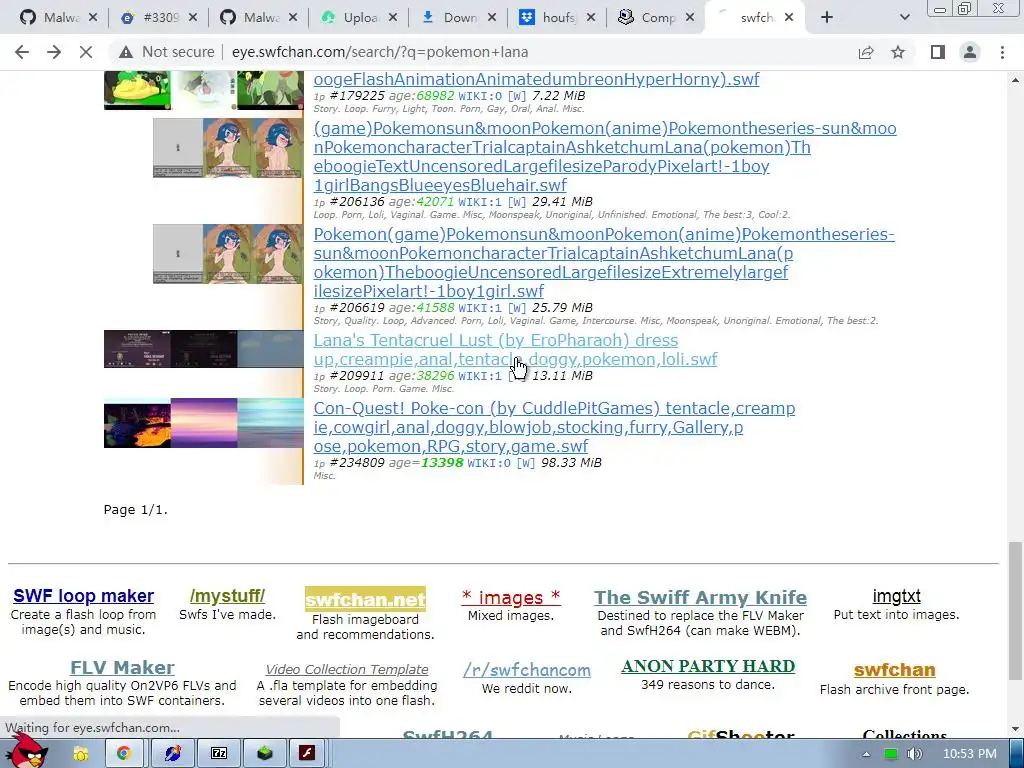Open the ANON PARTY HARD link

click(x=708, y=666)
